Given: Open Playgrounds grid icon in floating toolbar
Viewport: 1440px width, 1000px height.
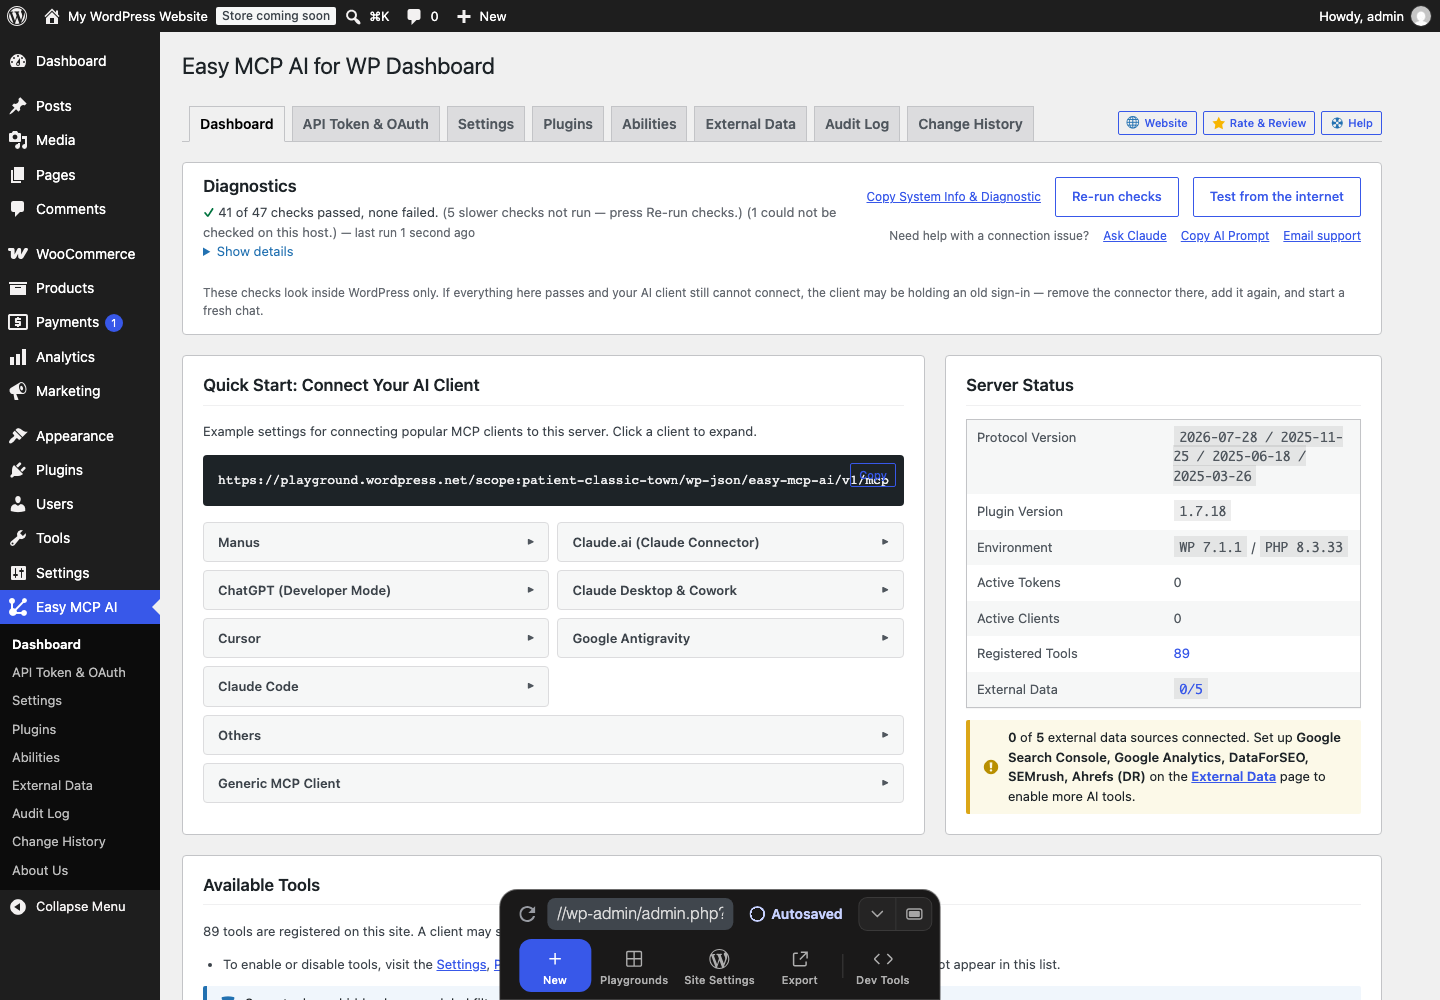Looking at the screenshot, I should (x=634, y=959).
